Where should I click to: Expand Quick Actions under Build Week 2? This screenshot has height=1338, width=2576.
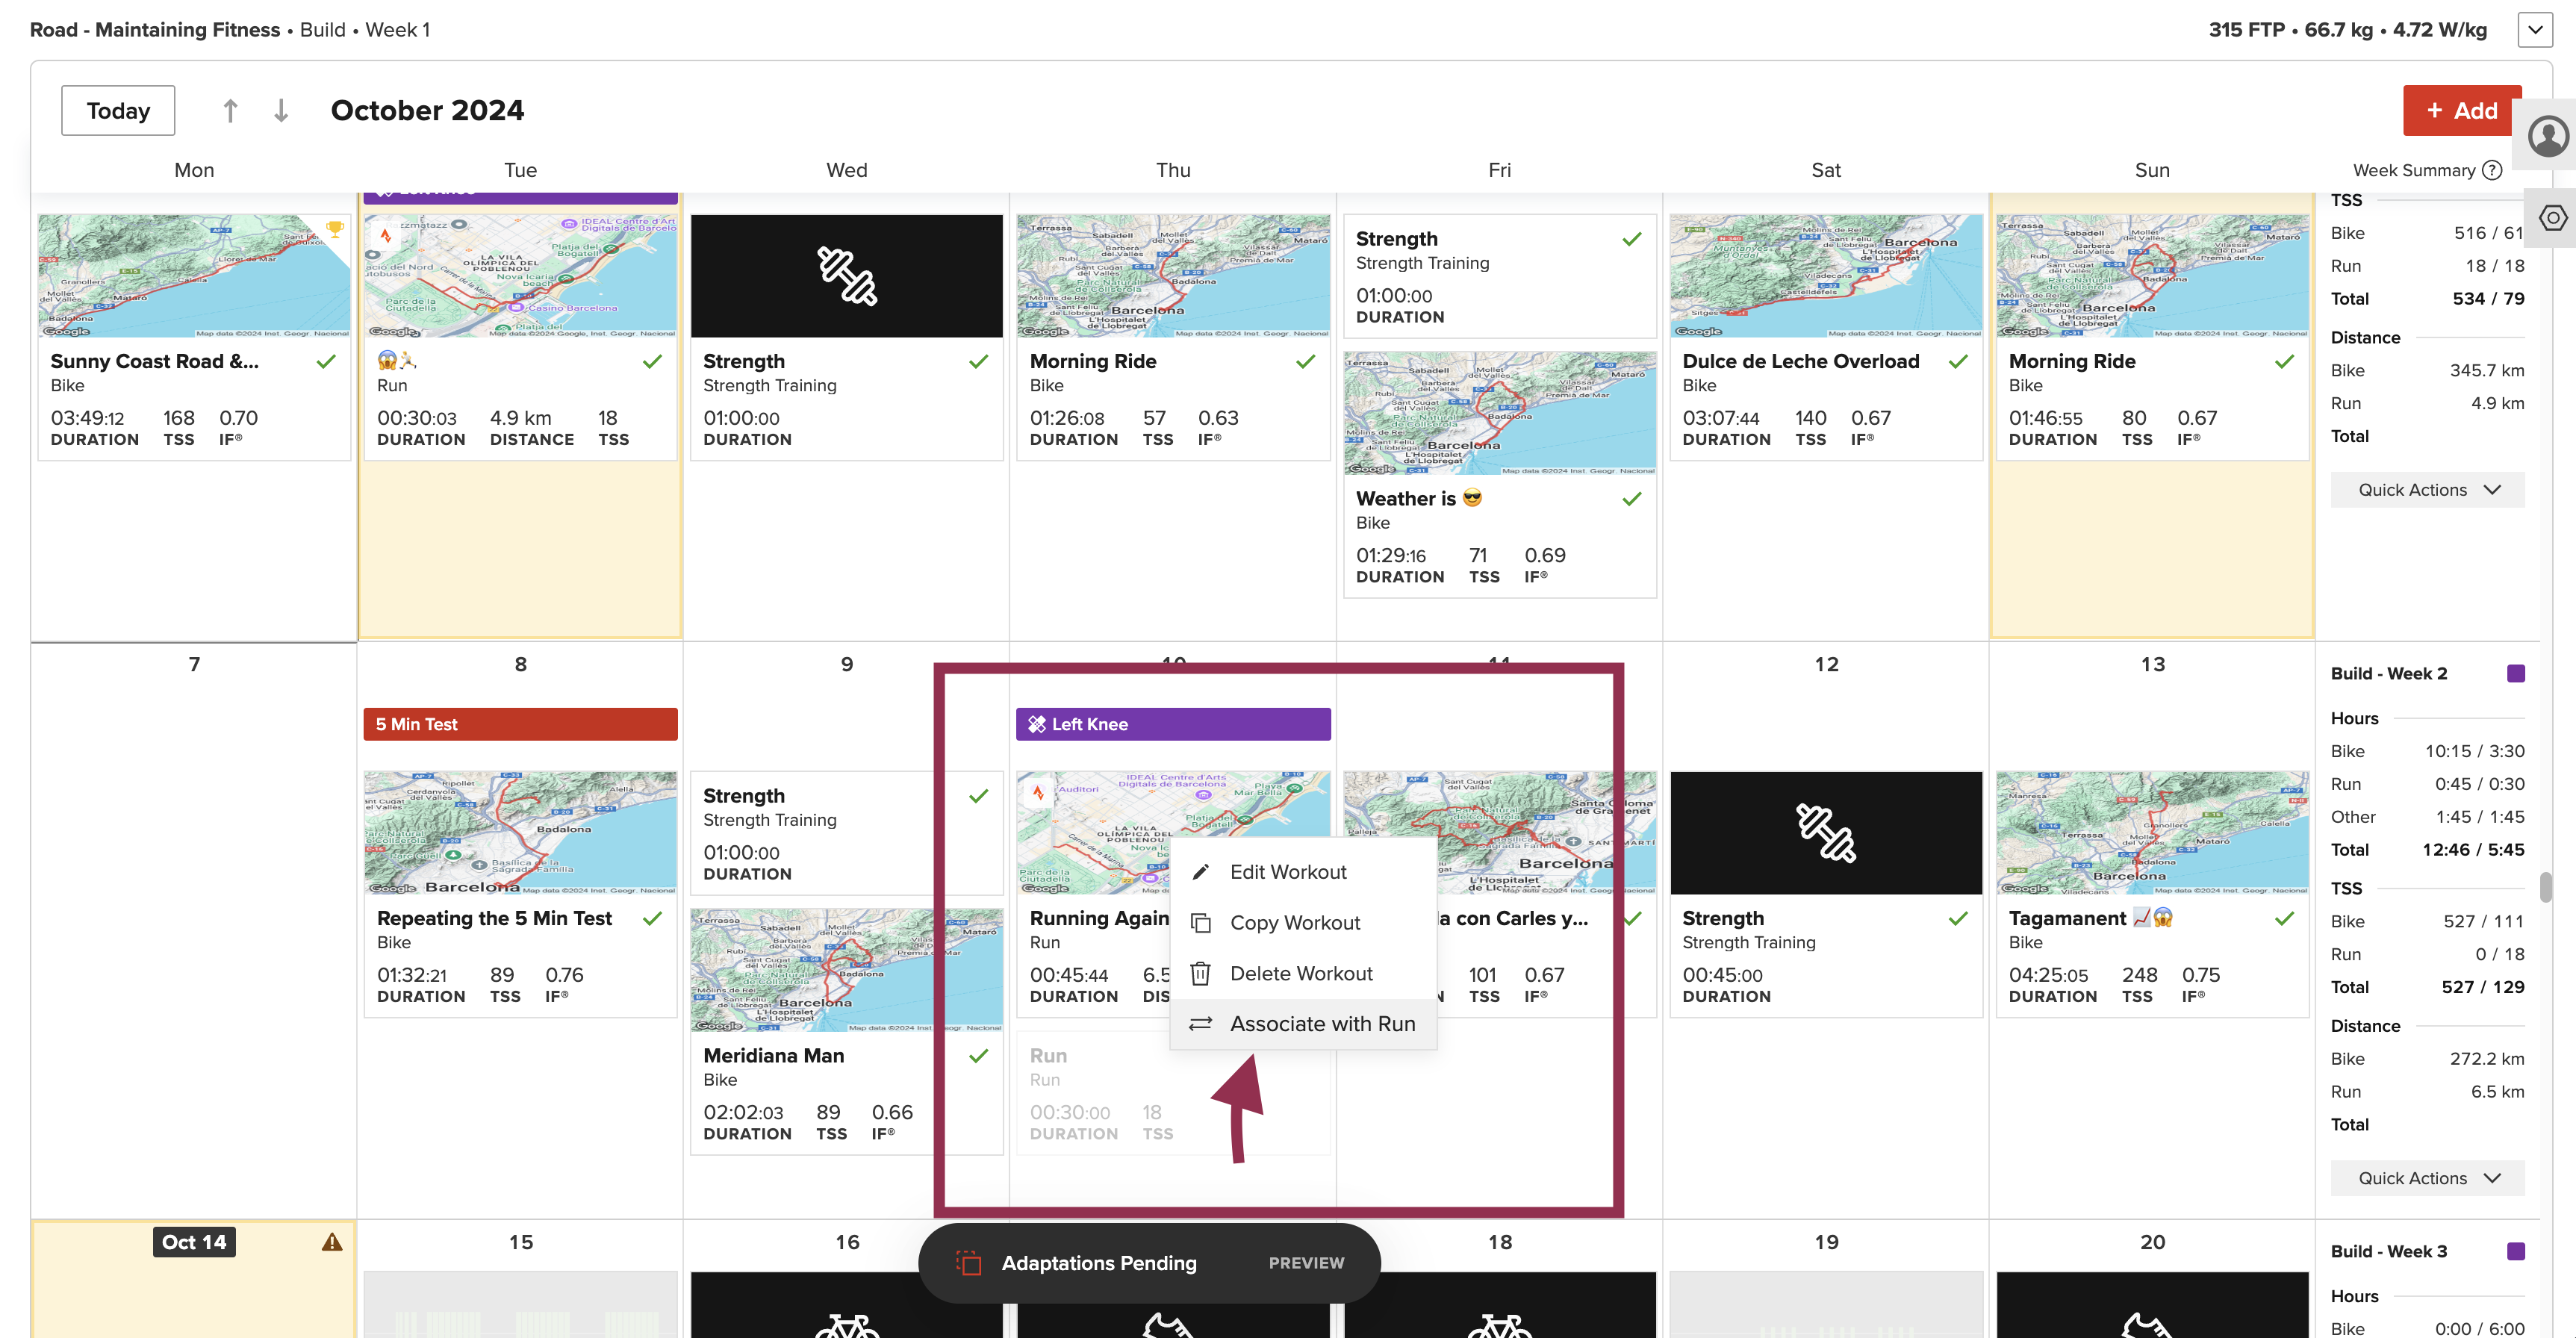2427,1178
